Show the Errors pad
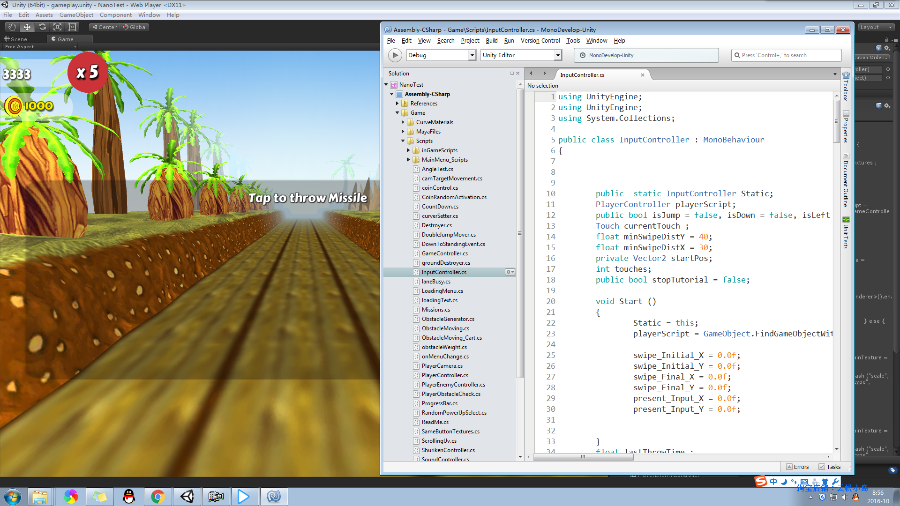Screen dimensions: 900x506 click(797, 467)
